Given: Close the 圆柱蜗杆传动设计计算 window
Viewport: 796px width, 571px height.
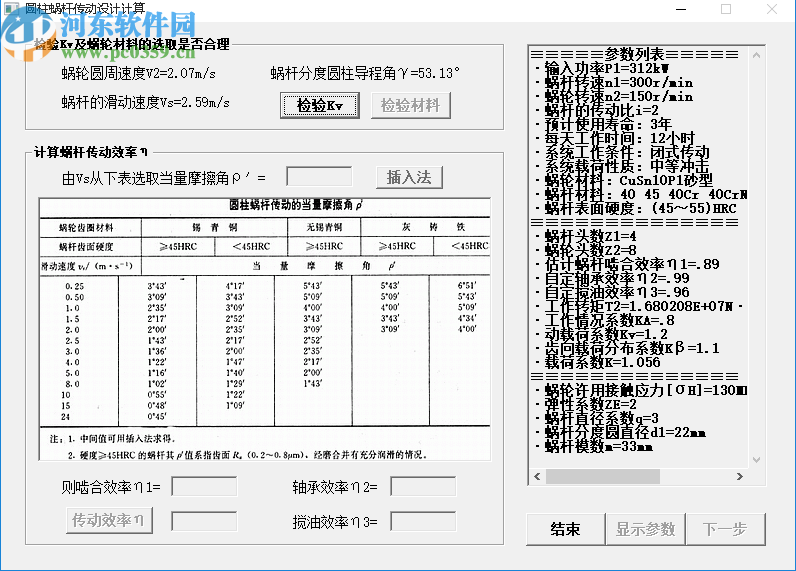Looking at the screenshot, I should click(x=772, y=9).
